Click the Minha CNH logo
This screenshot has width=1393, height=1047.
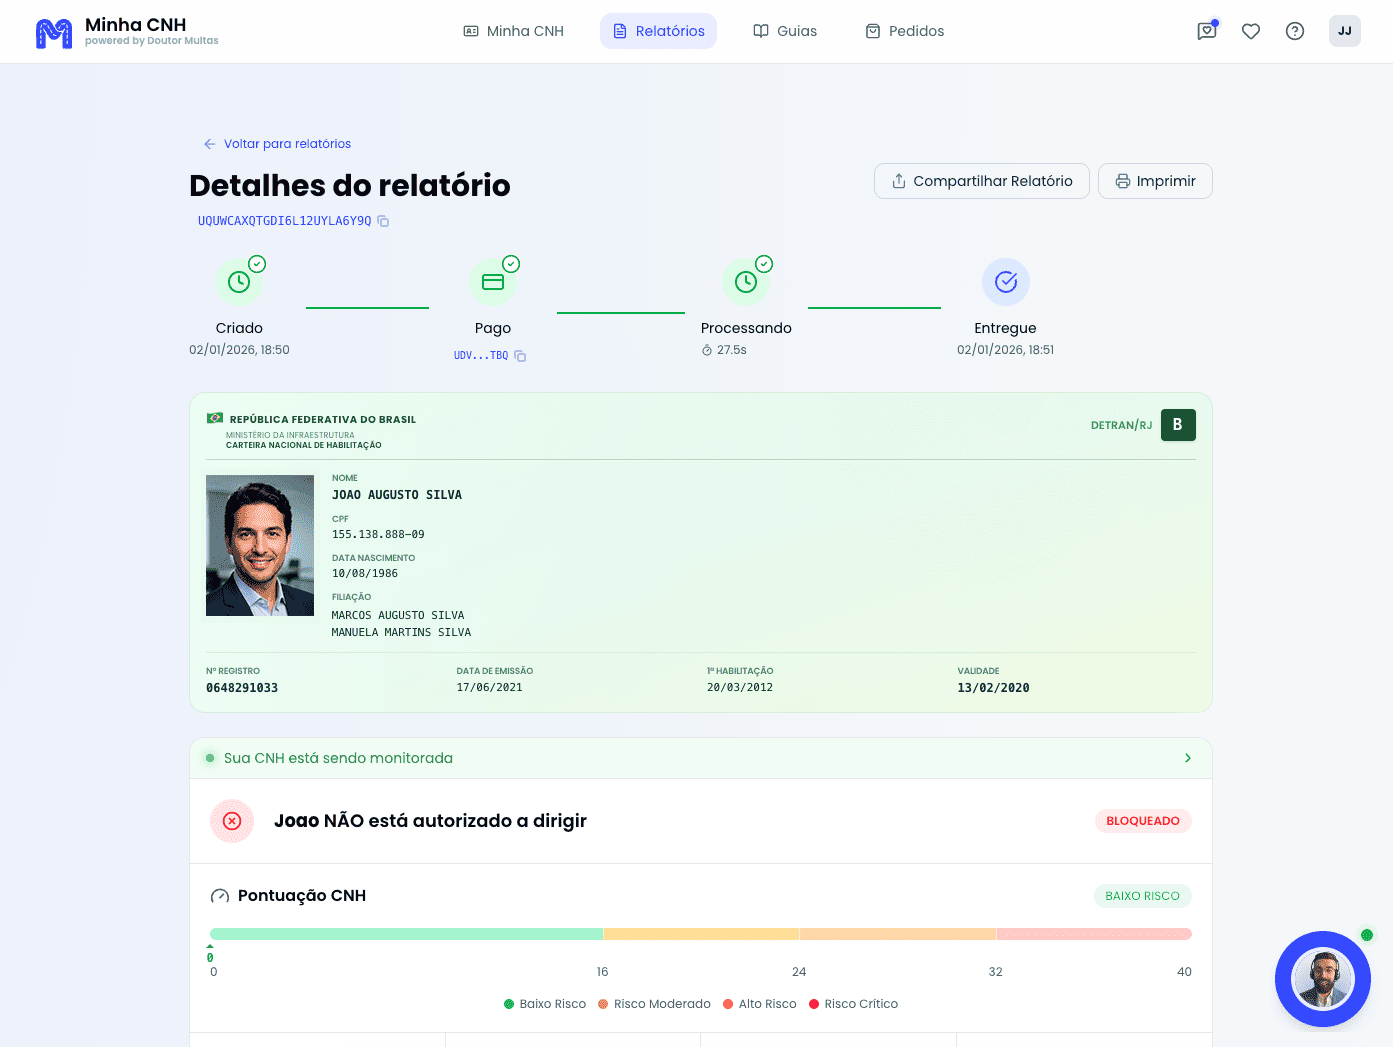point(127,31)
